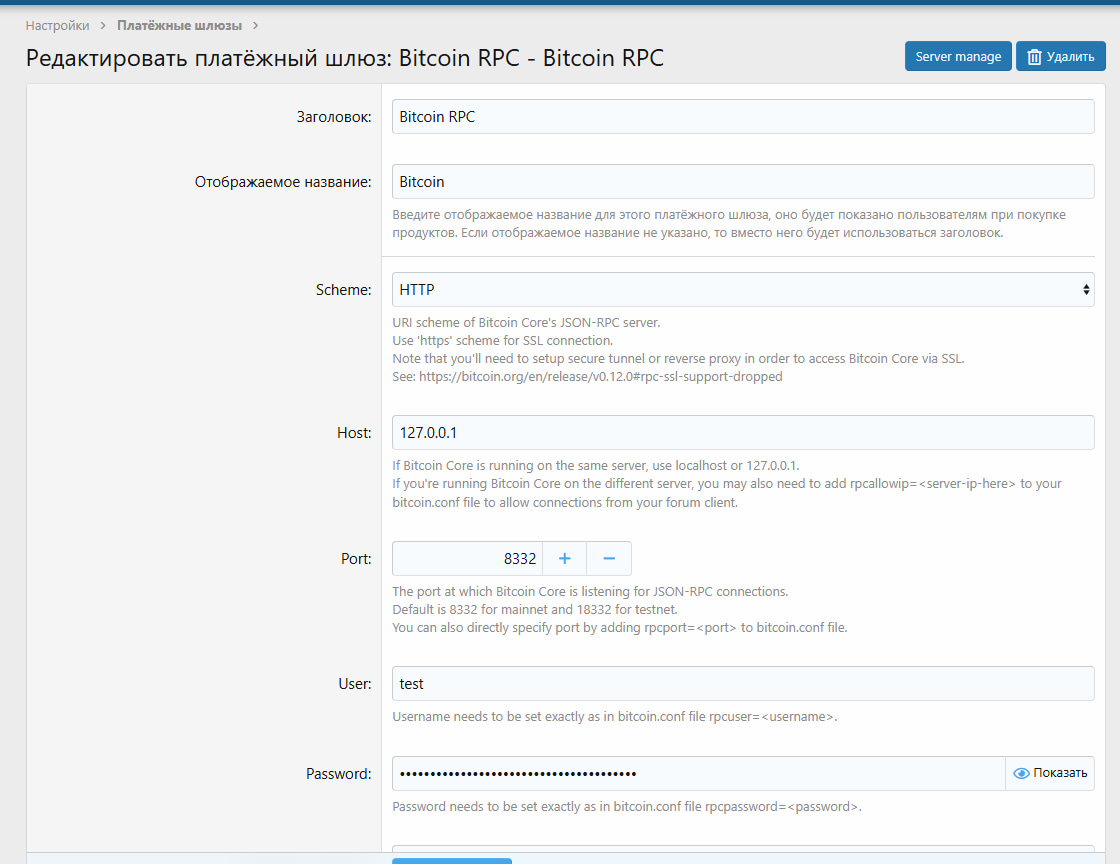Decrease the Port value with minus
Screen dimensions: 1120x864
click(609, 558)
